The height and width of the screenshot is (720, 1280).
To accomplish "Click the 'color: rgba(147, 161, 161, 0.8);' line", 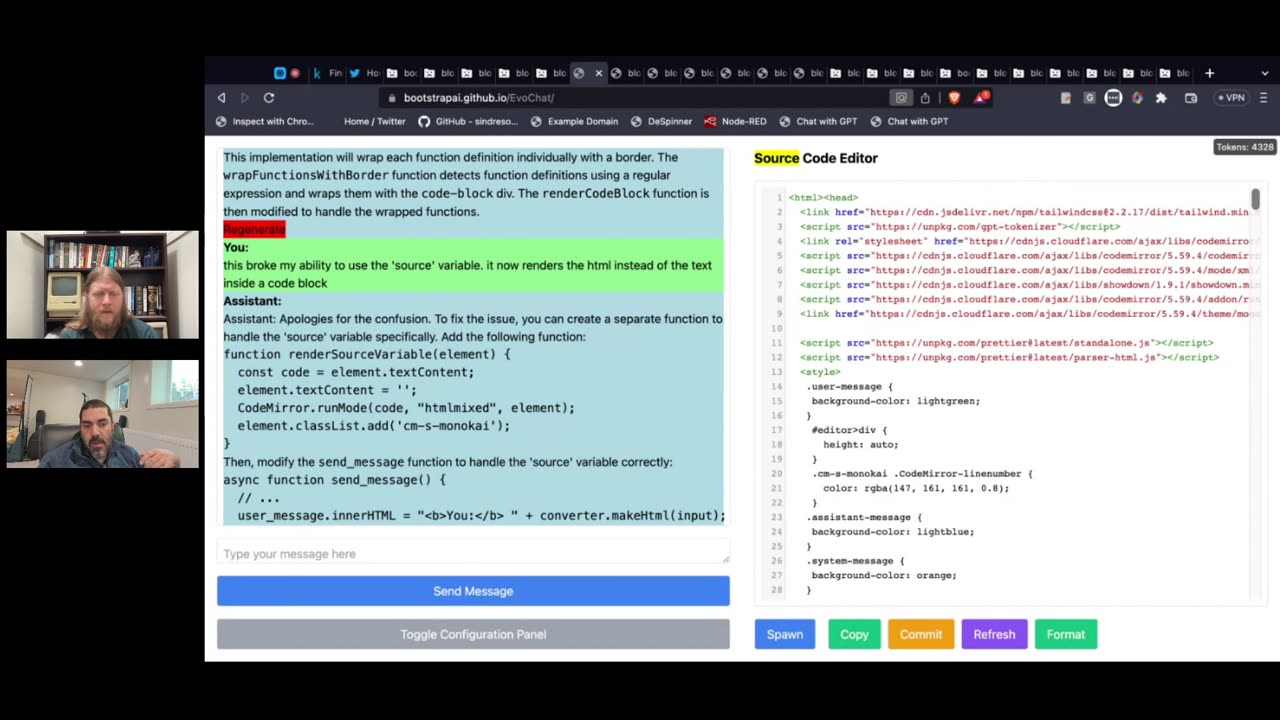I will pyautogui.click(x=917, y=488).
